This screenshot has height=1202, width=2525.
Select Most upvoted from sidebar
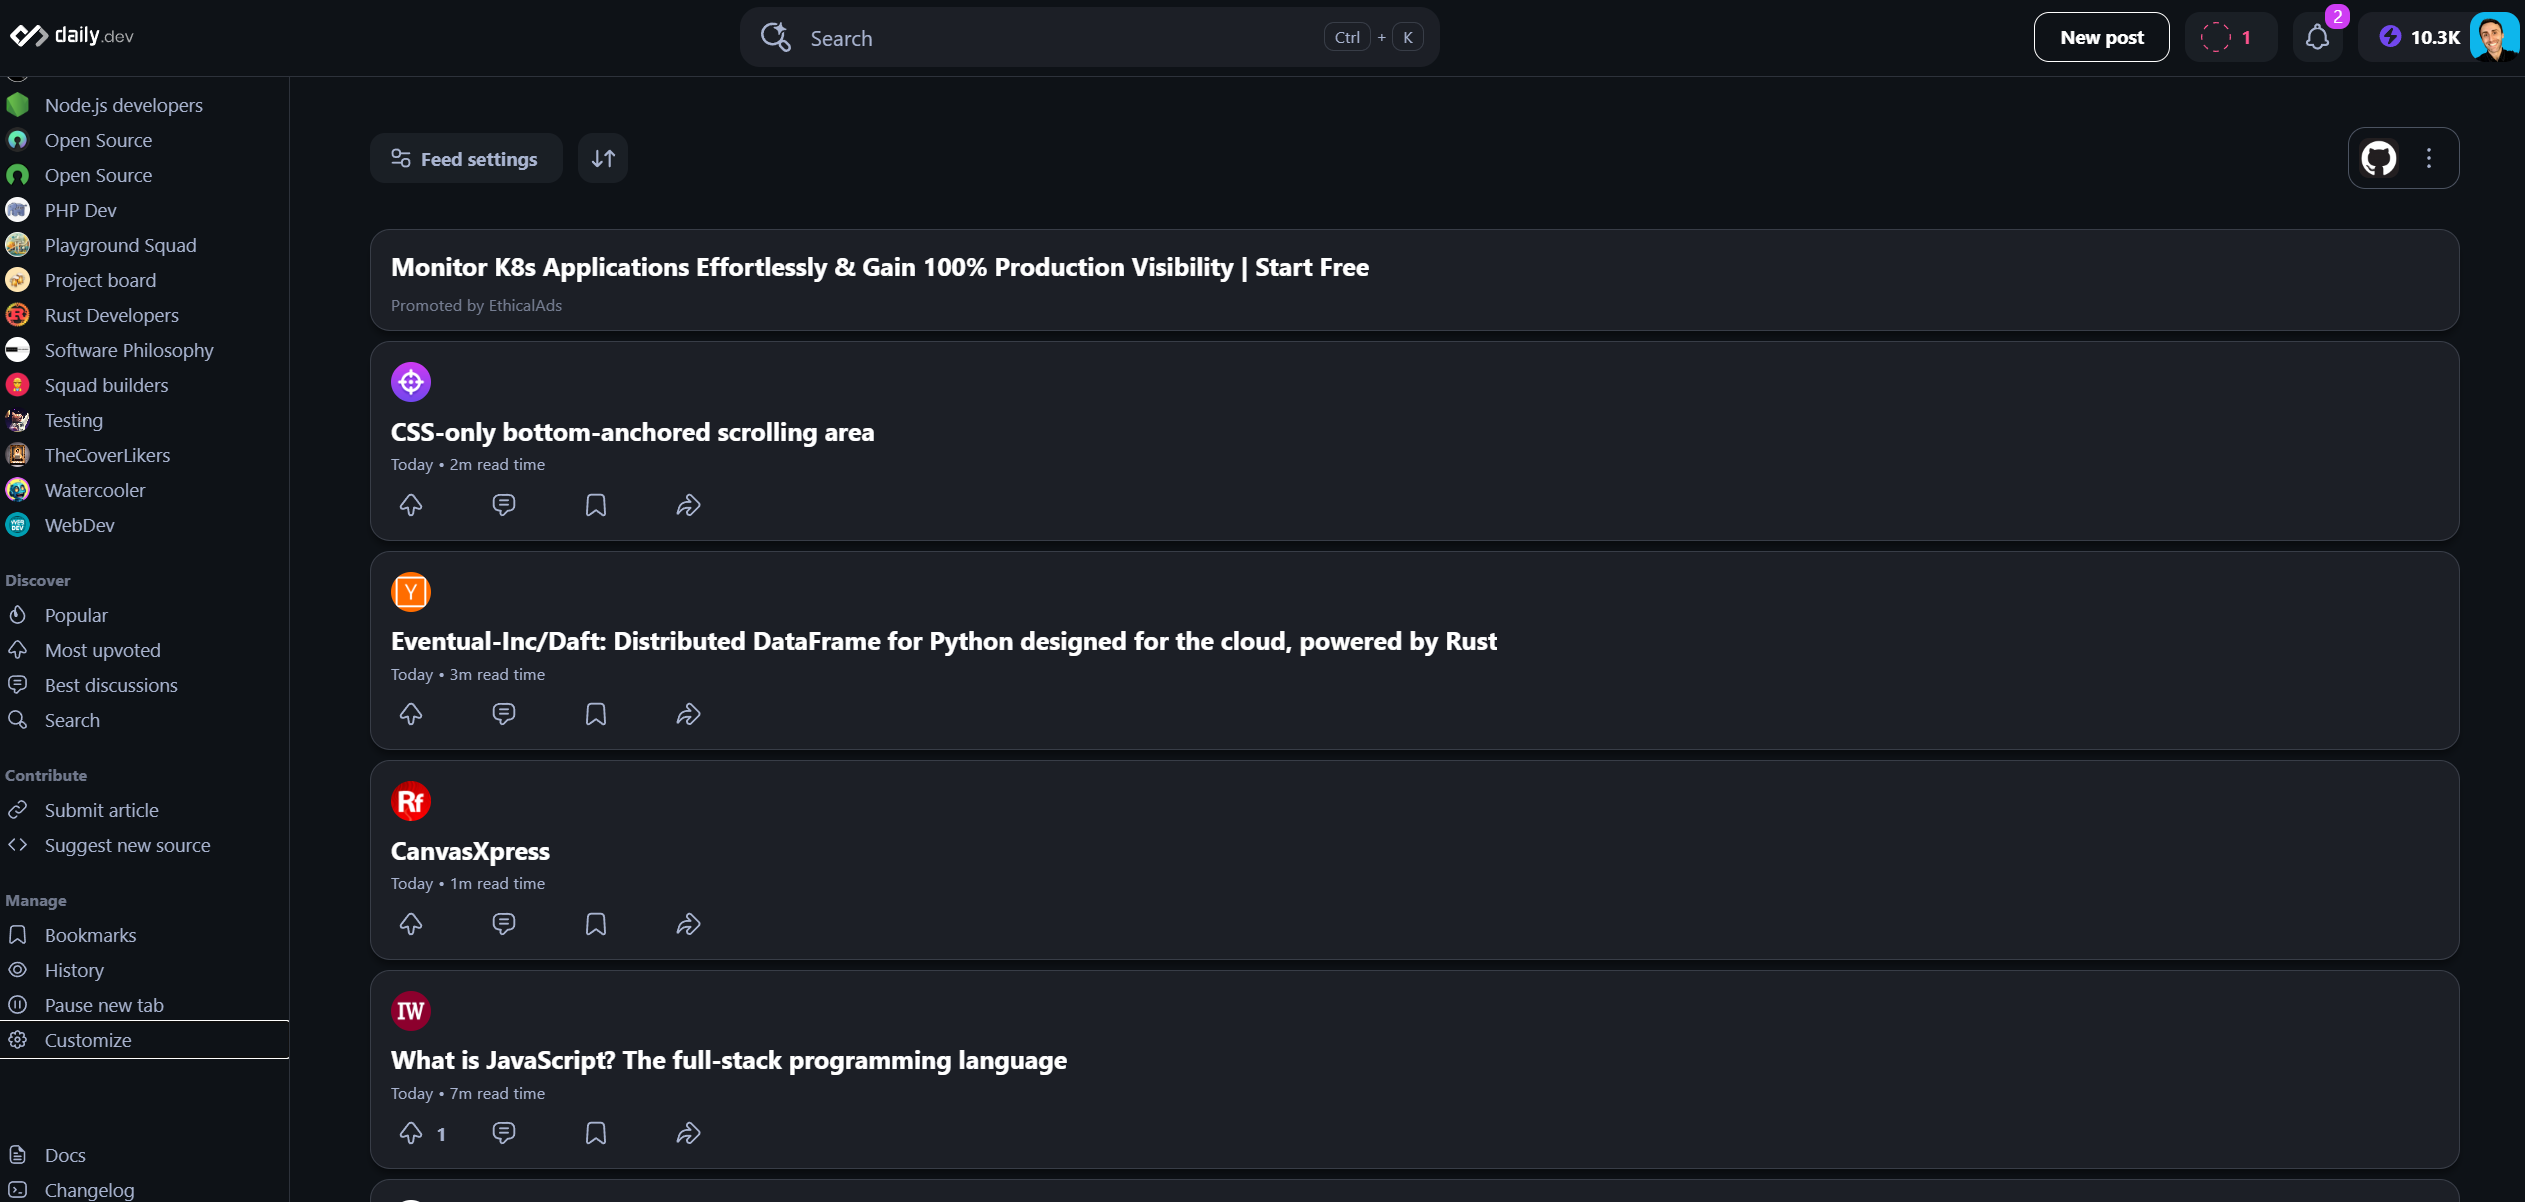(x=101, y=649)
